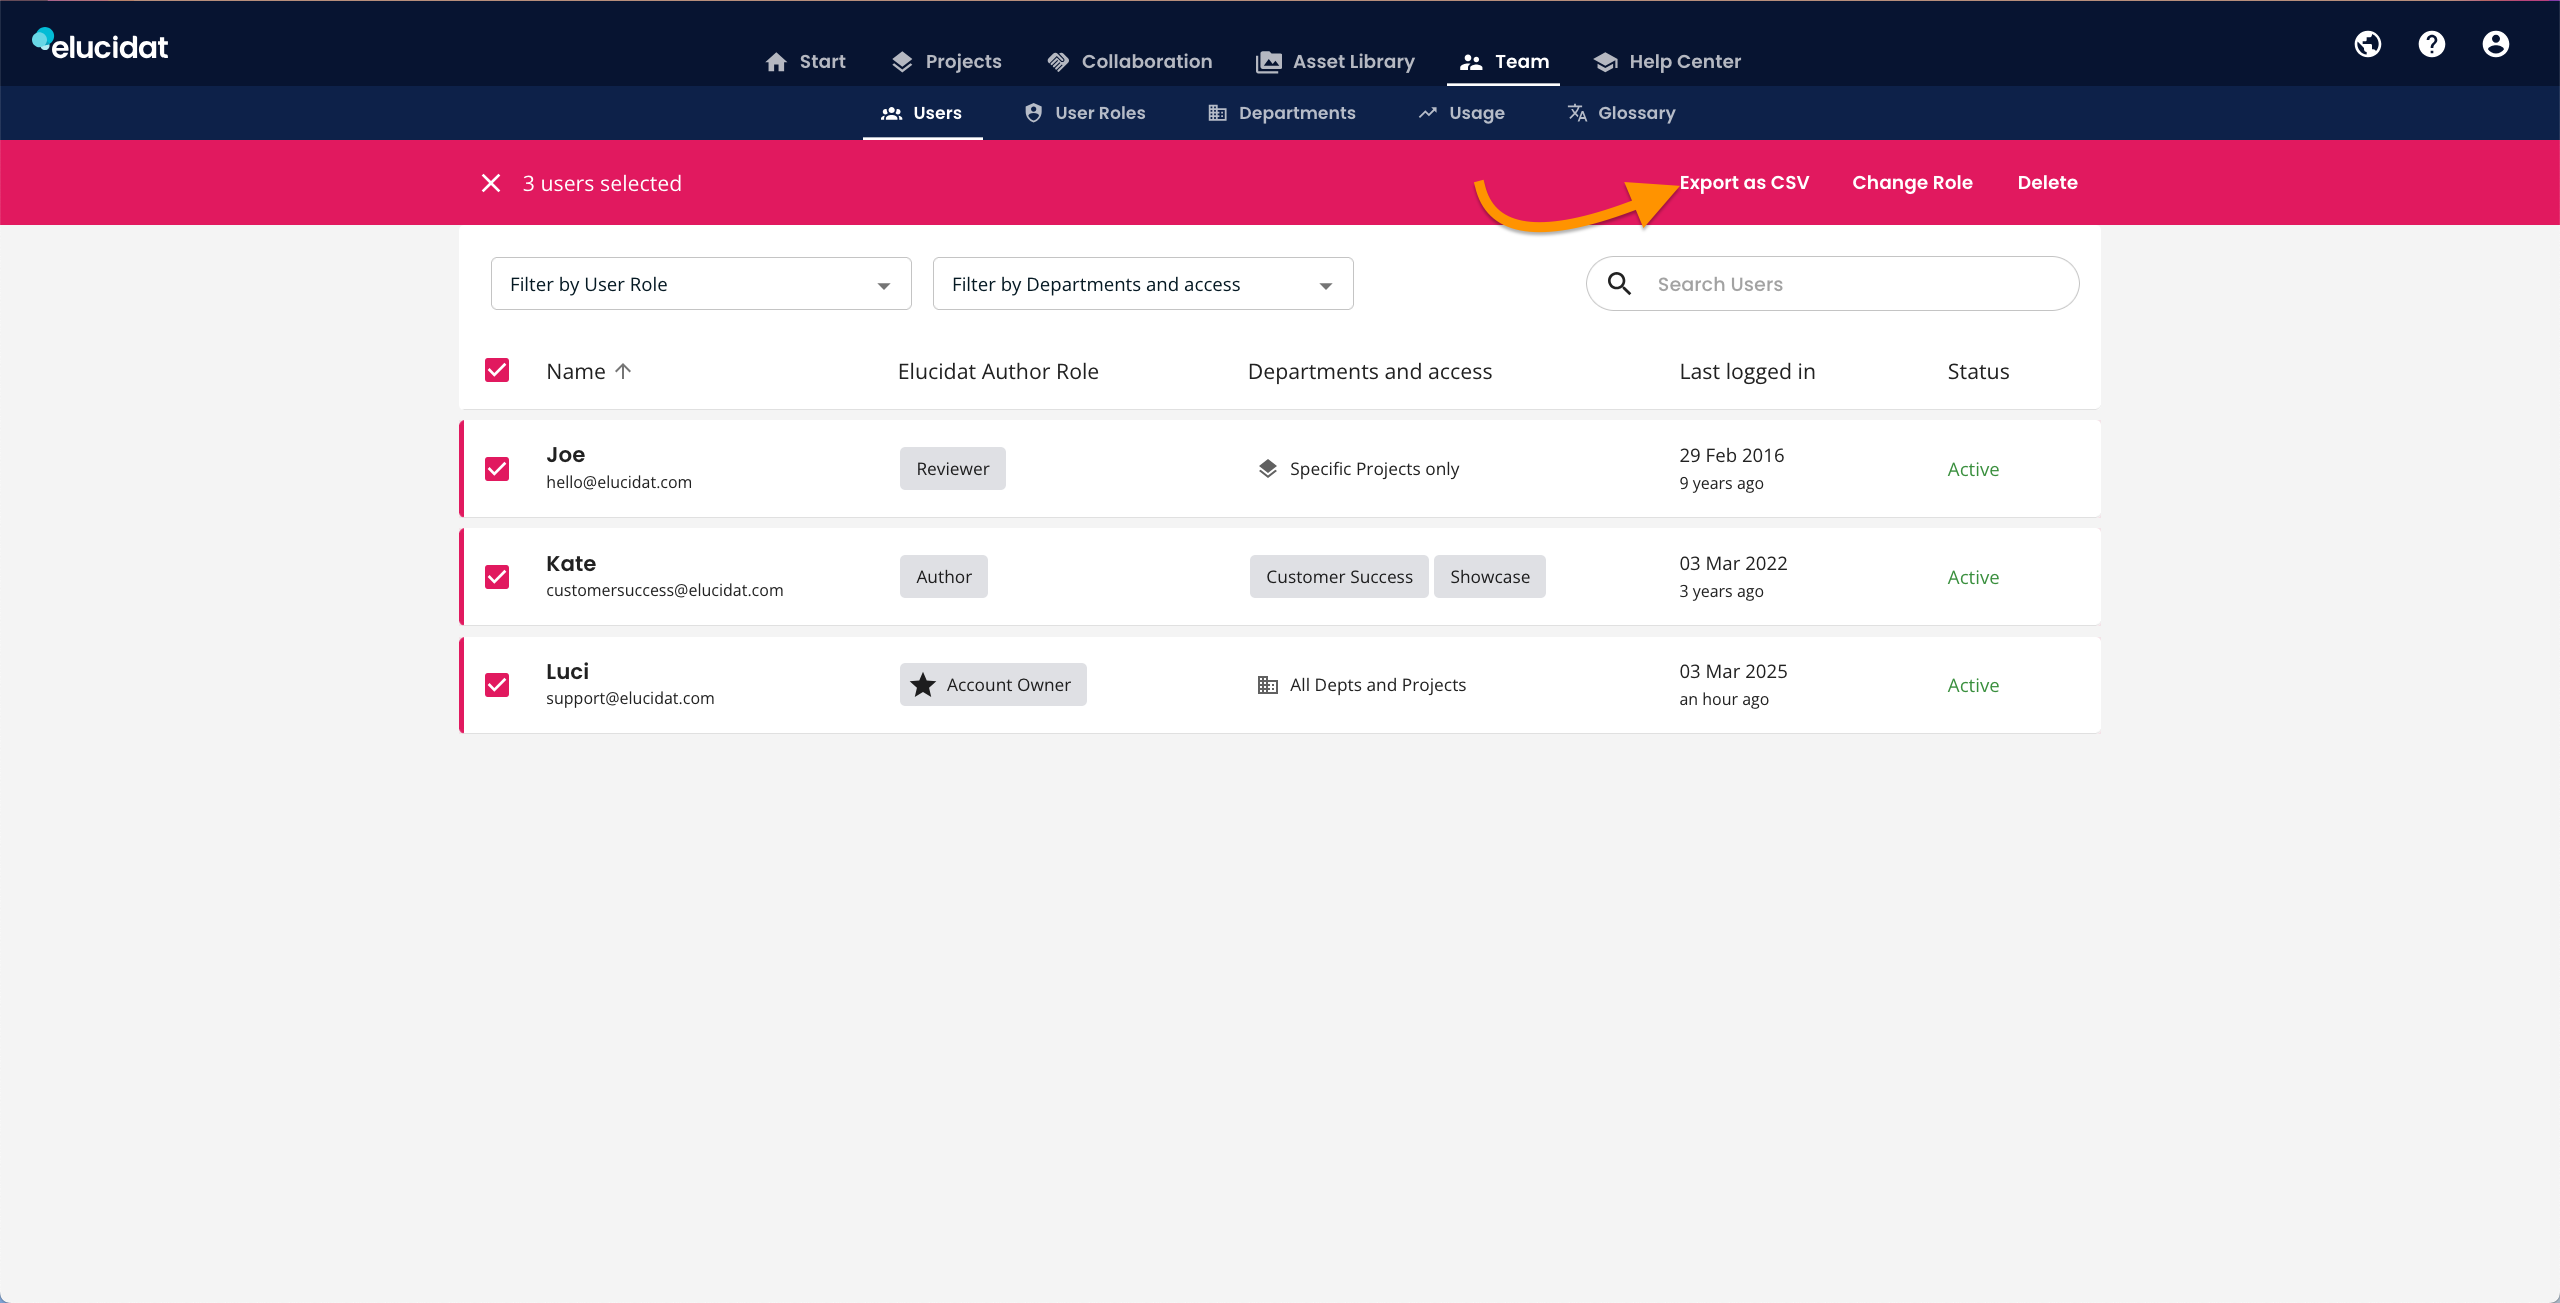Click the Departments and access column header
The width and height of the screenshot is (2560, 1303).
coord(1370,371)
